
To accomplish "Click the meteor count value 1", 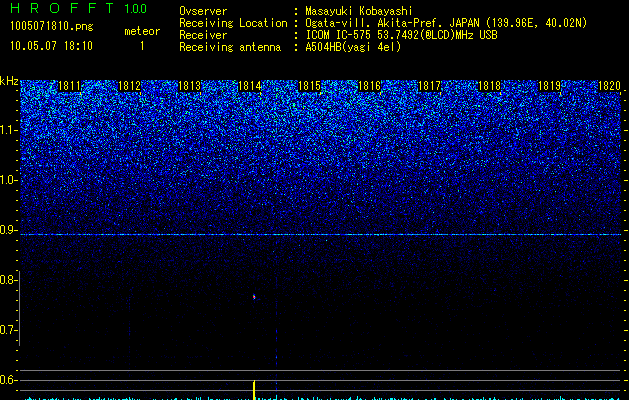I will pos(142,46).
